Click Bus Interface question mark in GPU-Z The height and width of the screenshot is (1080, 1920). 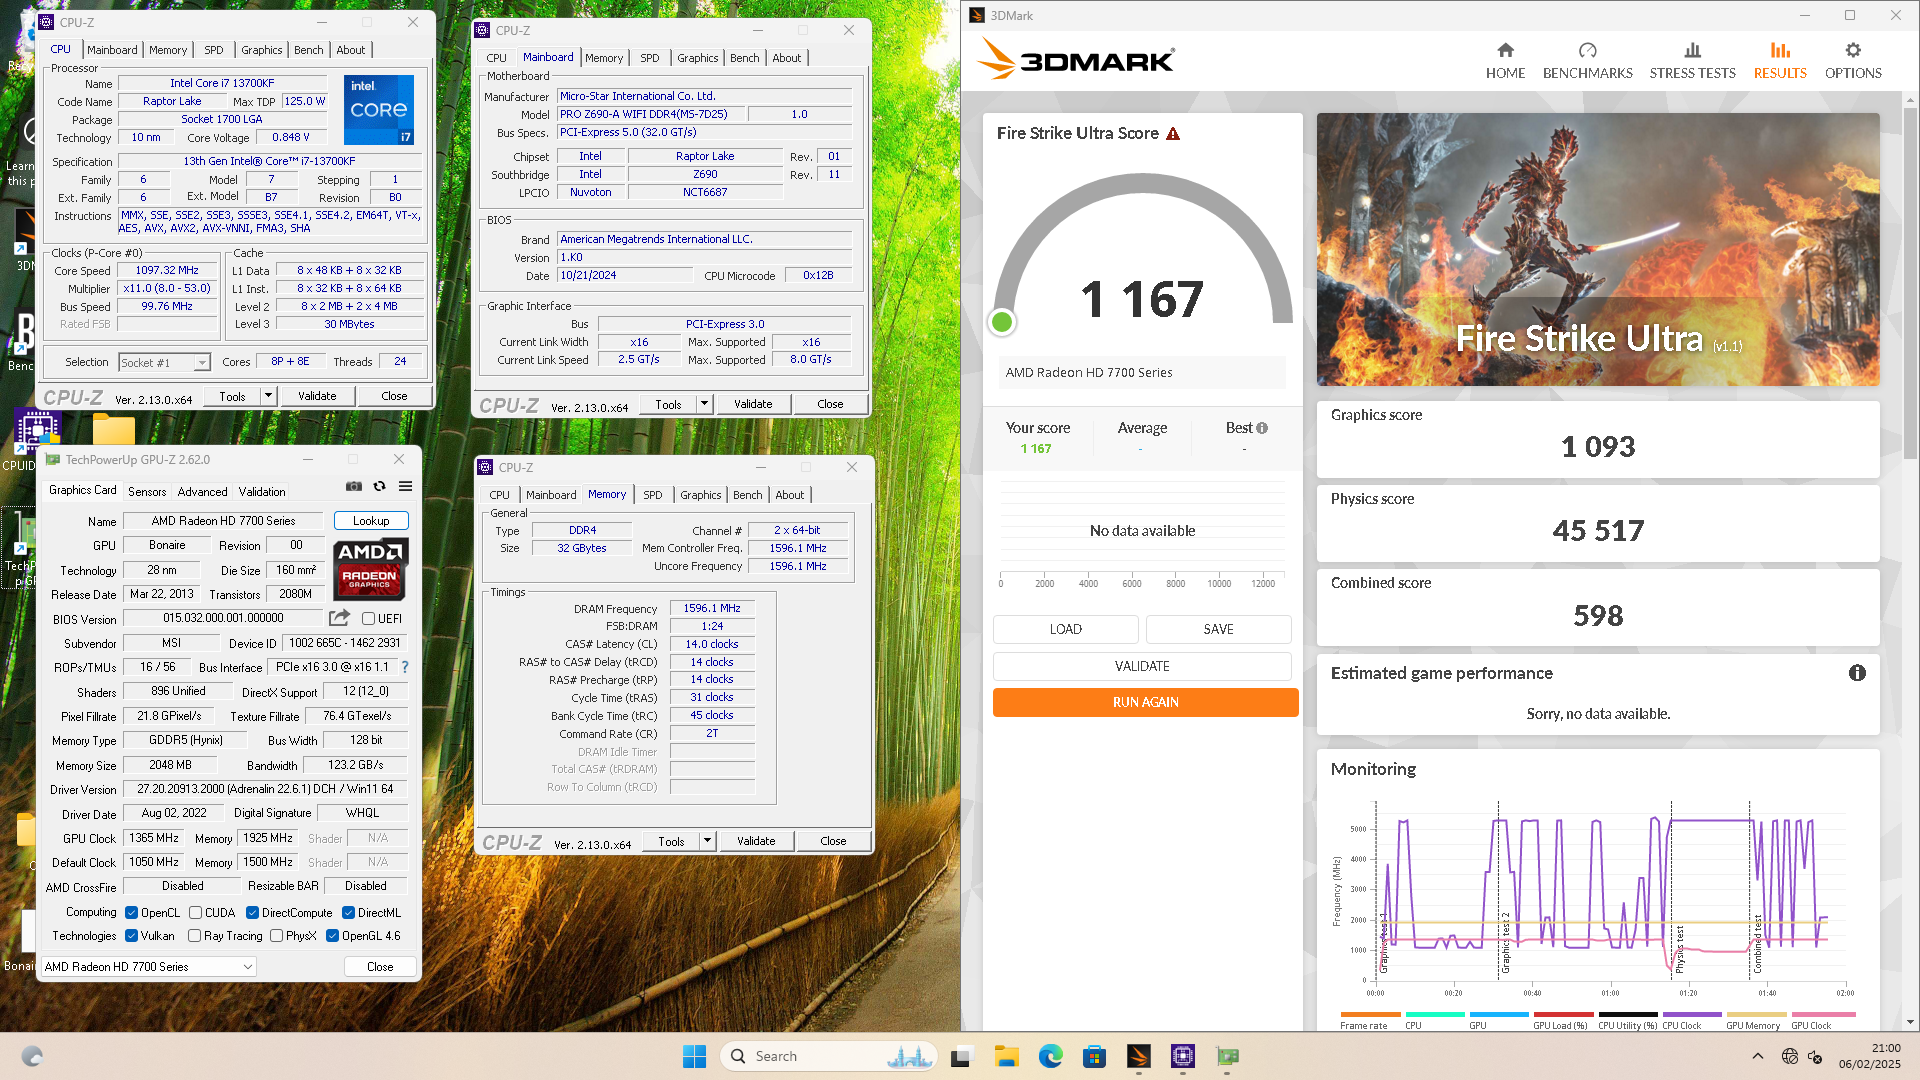point(405,667)
